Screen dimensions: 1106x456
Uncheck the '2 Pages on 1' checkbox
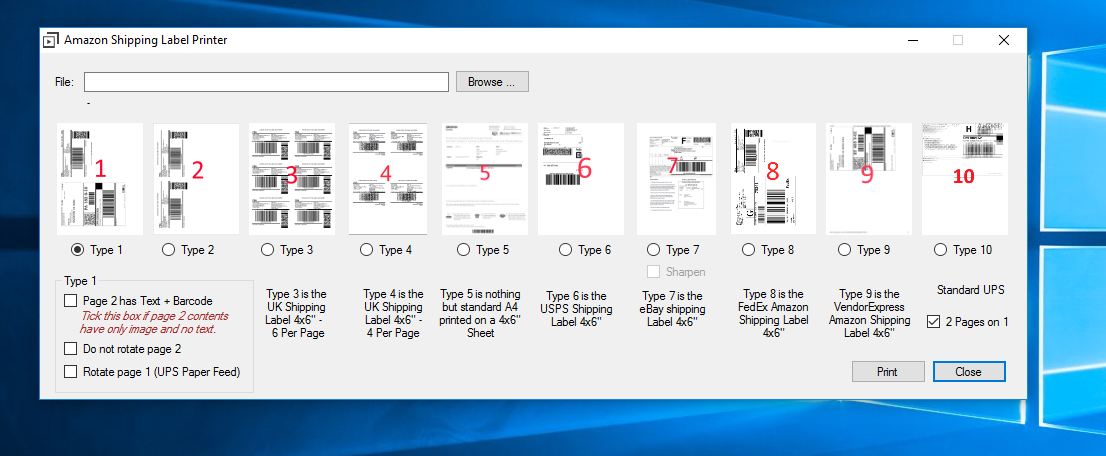point(933,321)
